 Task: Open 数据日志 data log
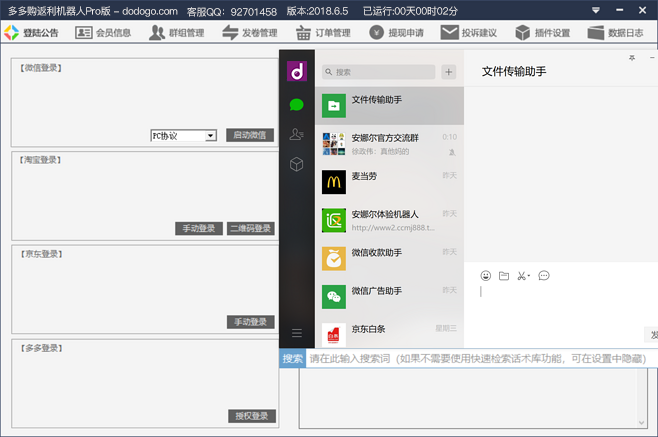(x=616, y=33)
